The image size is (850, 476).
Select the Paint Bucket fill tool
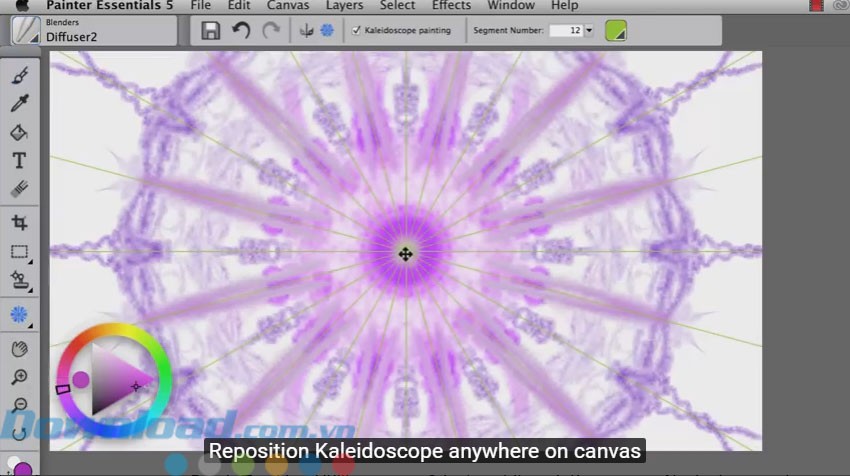[x=19, y=132]
